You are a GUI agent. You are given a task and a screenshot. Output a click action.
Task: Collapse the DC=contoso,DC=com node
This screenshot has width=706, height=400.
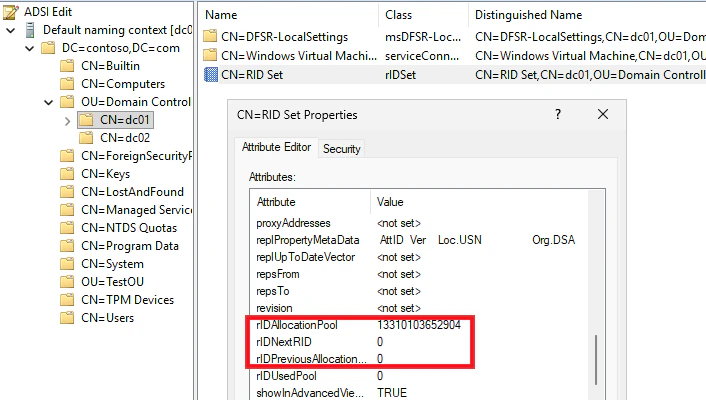pyautogui.click(x=30, y=48)
